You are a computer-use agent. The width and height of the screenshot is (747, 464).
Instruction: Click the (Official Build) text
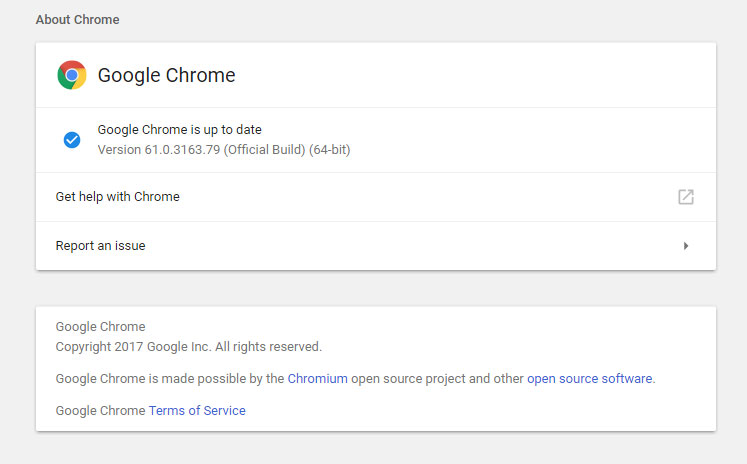(260, 150)
